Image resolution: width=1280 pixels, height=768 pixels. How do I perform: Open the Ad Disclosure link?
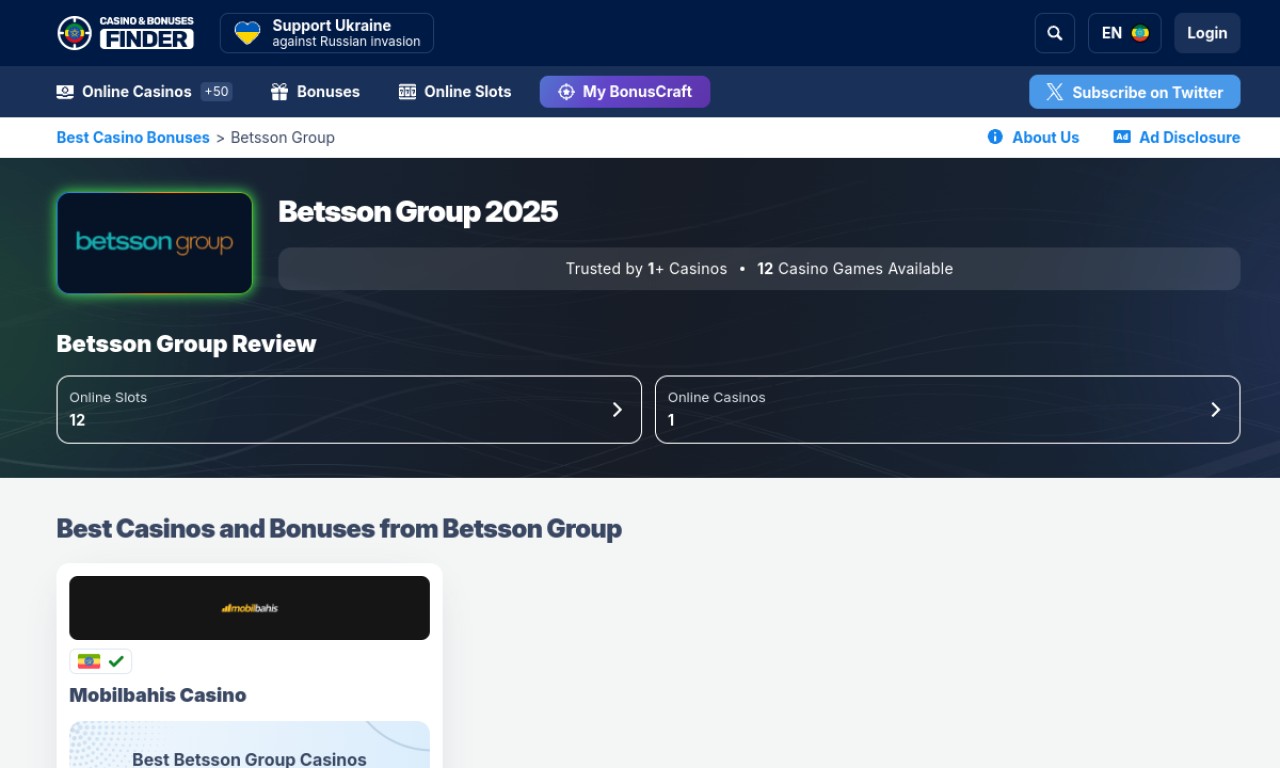(1189, 137)
